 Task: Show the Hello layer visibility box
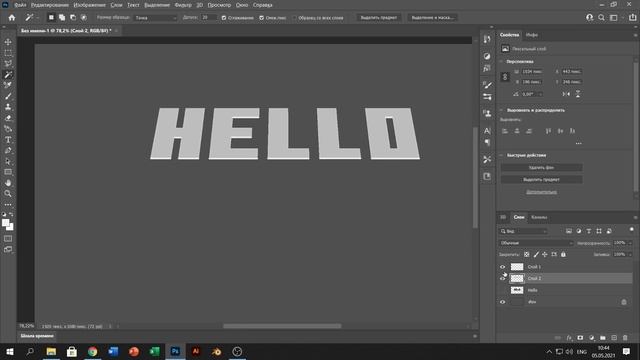(x=502, y=290)
